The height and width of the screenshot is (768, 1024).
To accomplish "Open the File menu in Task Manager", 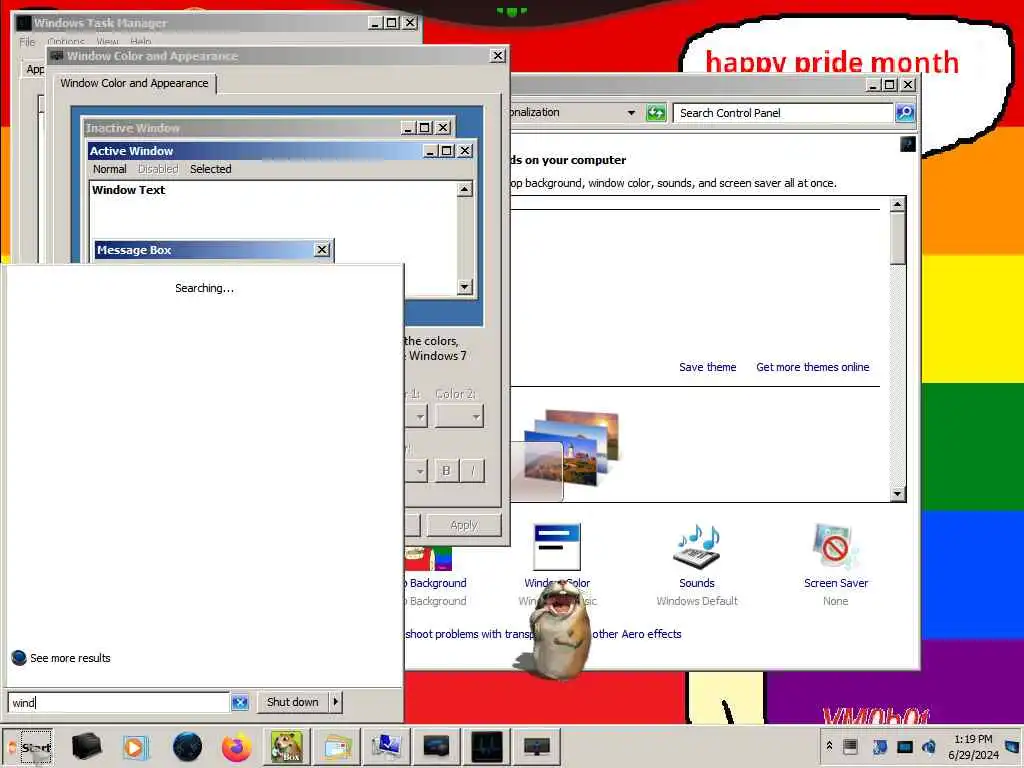I will (x=27, y=42).
